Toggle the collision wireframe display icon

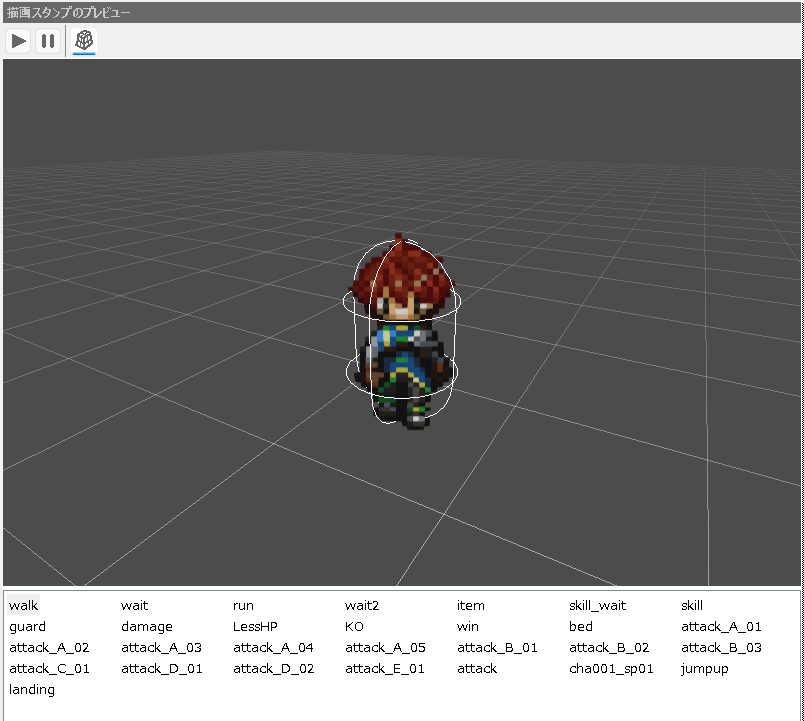click(x=85, y=41)
